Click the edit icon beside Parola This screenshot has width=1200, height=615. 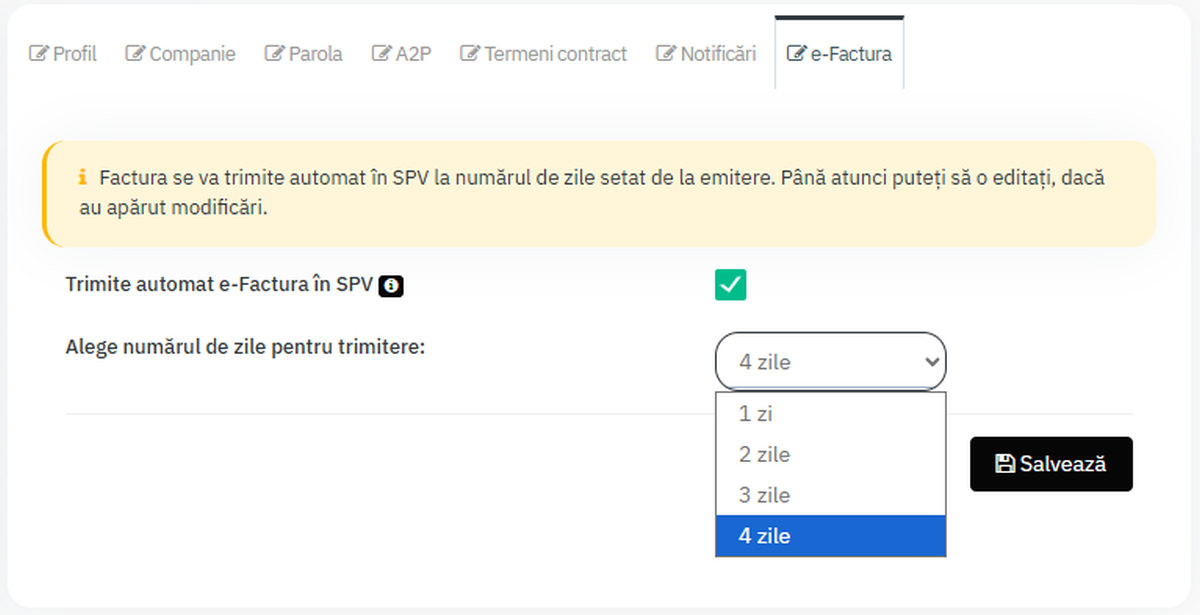click(x=275, y=54)
